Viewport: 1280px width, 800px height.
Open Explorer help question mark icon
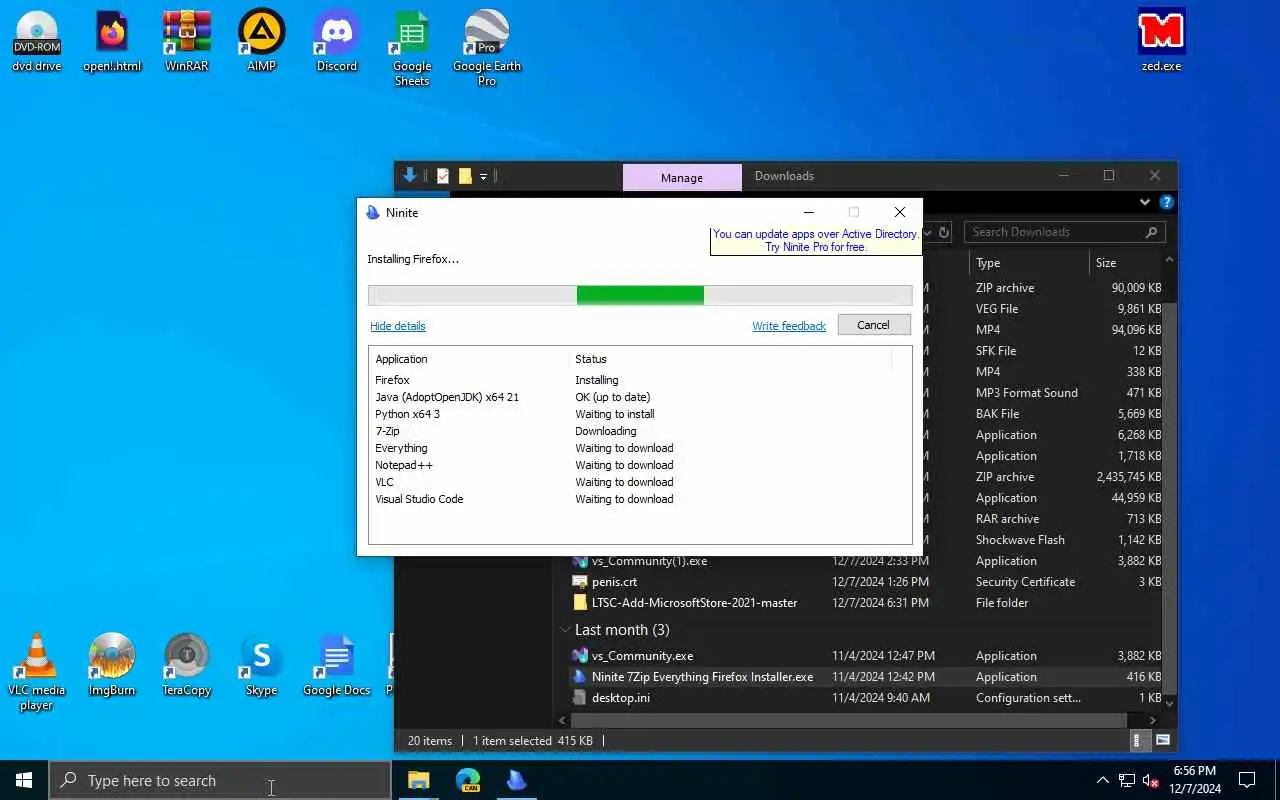[1166, 202]
